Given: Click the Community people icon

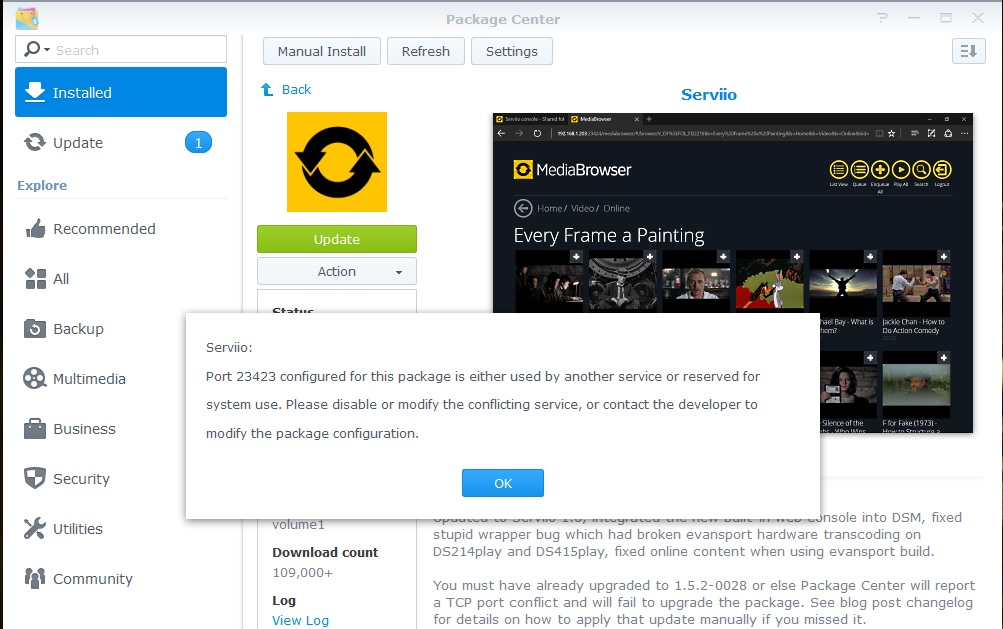Looking at the screenshot, I should click(x=35, y=578).
